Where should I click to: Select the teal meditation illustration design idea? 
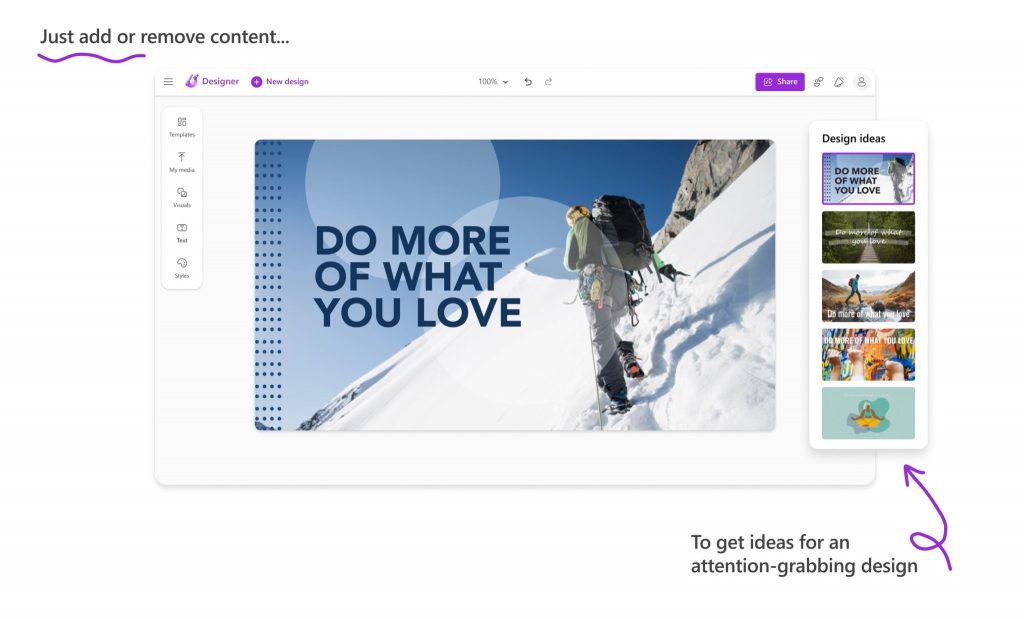point(868,413)
